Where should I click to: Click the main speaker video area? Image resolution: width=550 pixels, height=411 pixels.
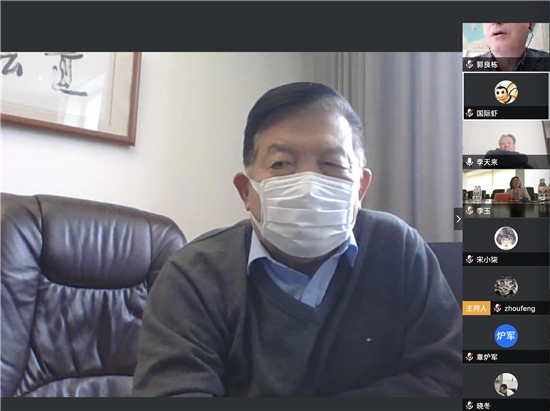[231, 224]
